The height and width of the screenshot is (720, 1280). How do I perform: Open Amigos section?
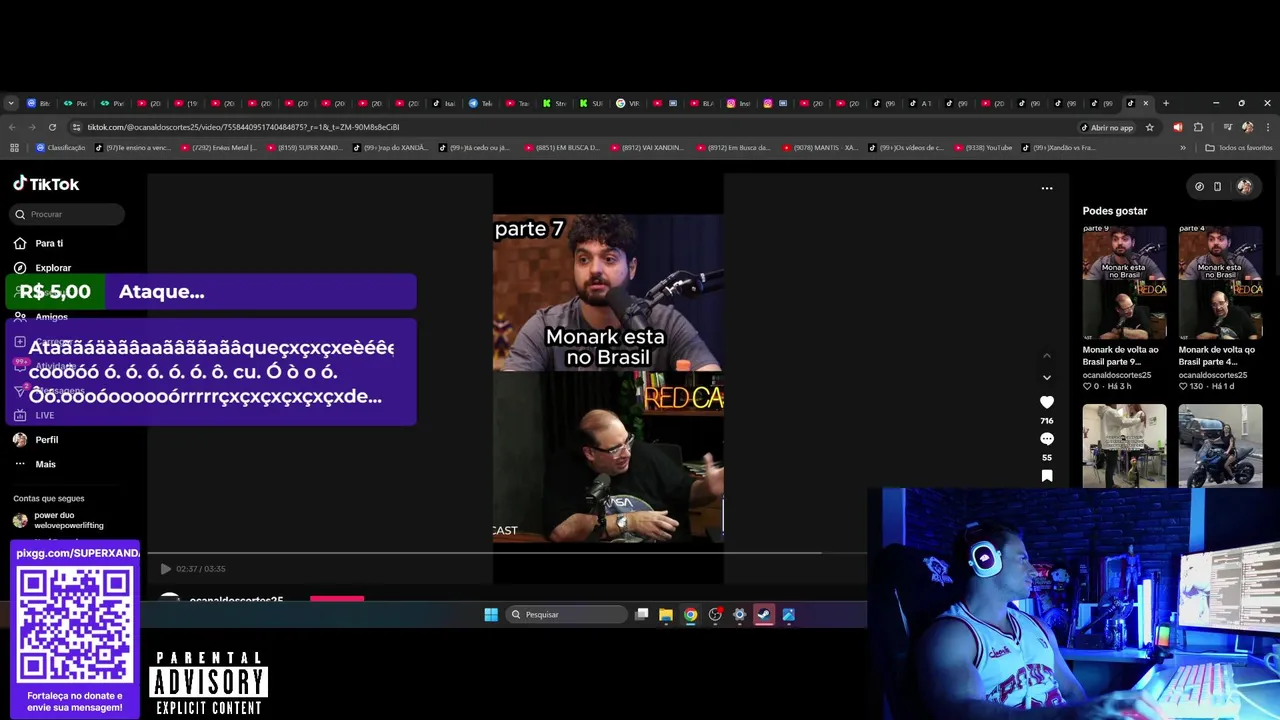click(x=51, y=317)
